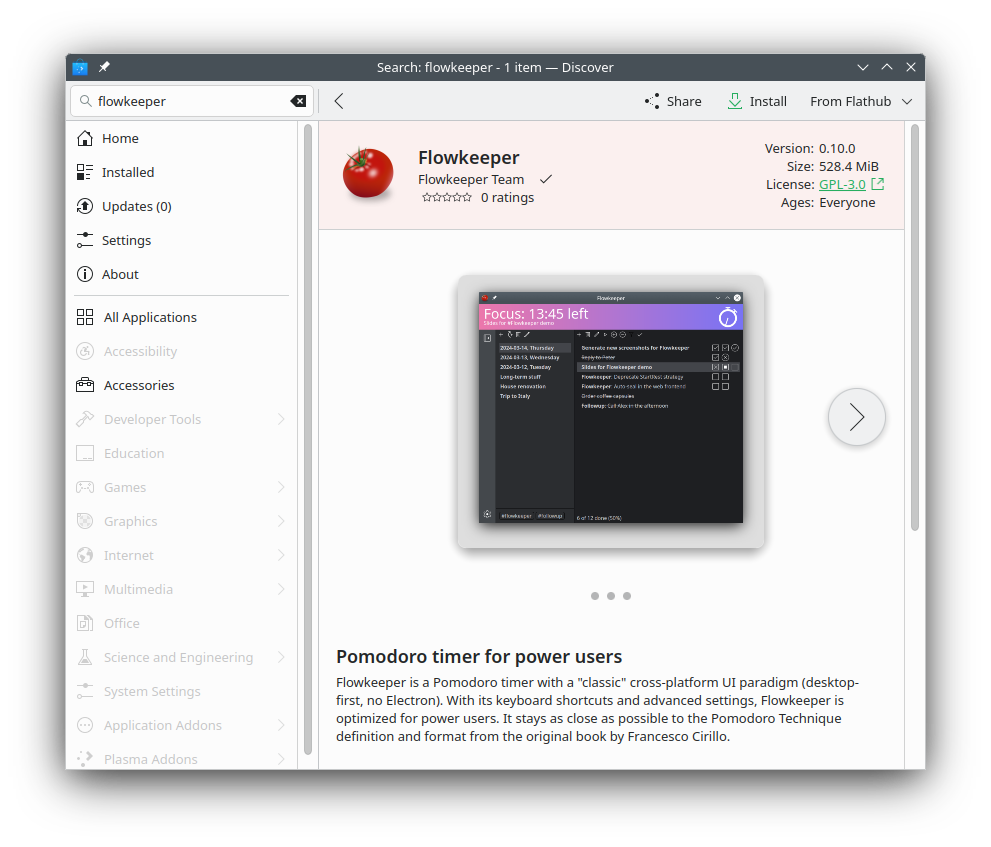Image resolution: width=991 pixels, height=847 pixels.
Task: Click the Discover app icon in title bar
Action: click(x=80, y=67)
